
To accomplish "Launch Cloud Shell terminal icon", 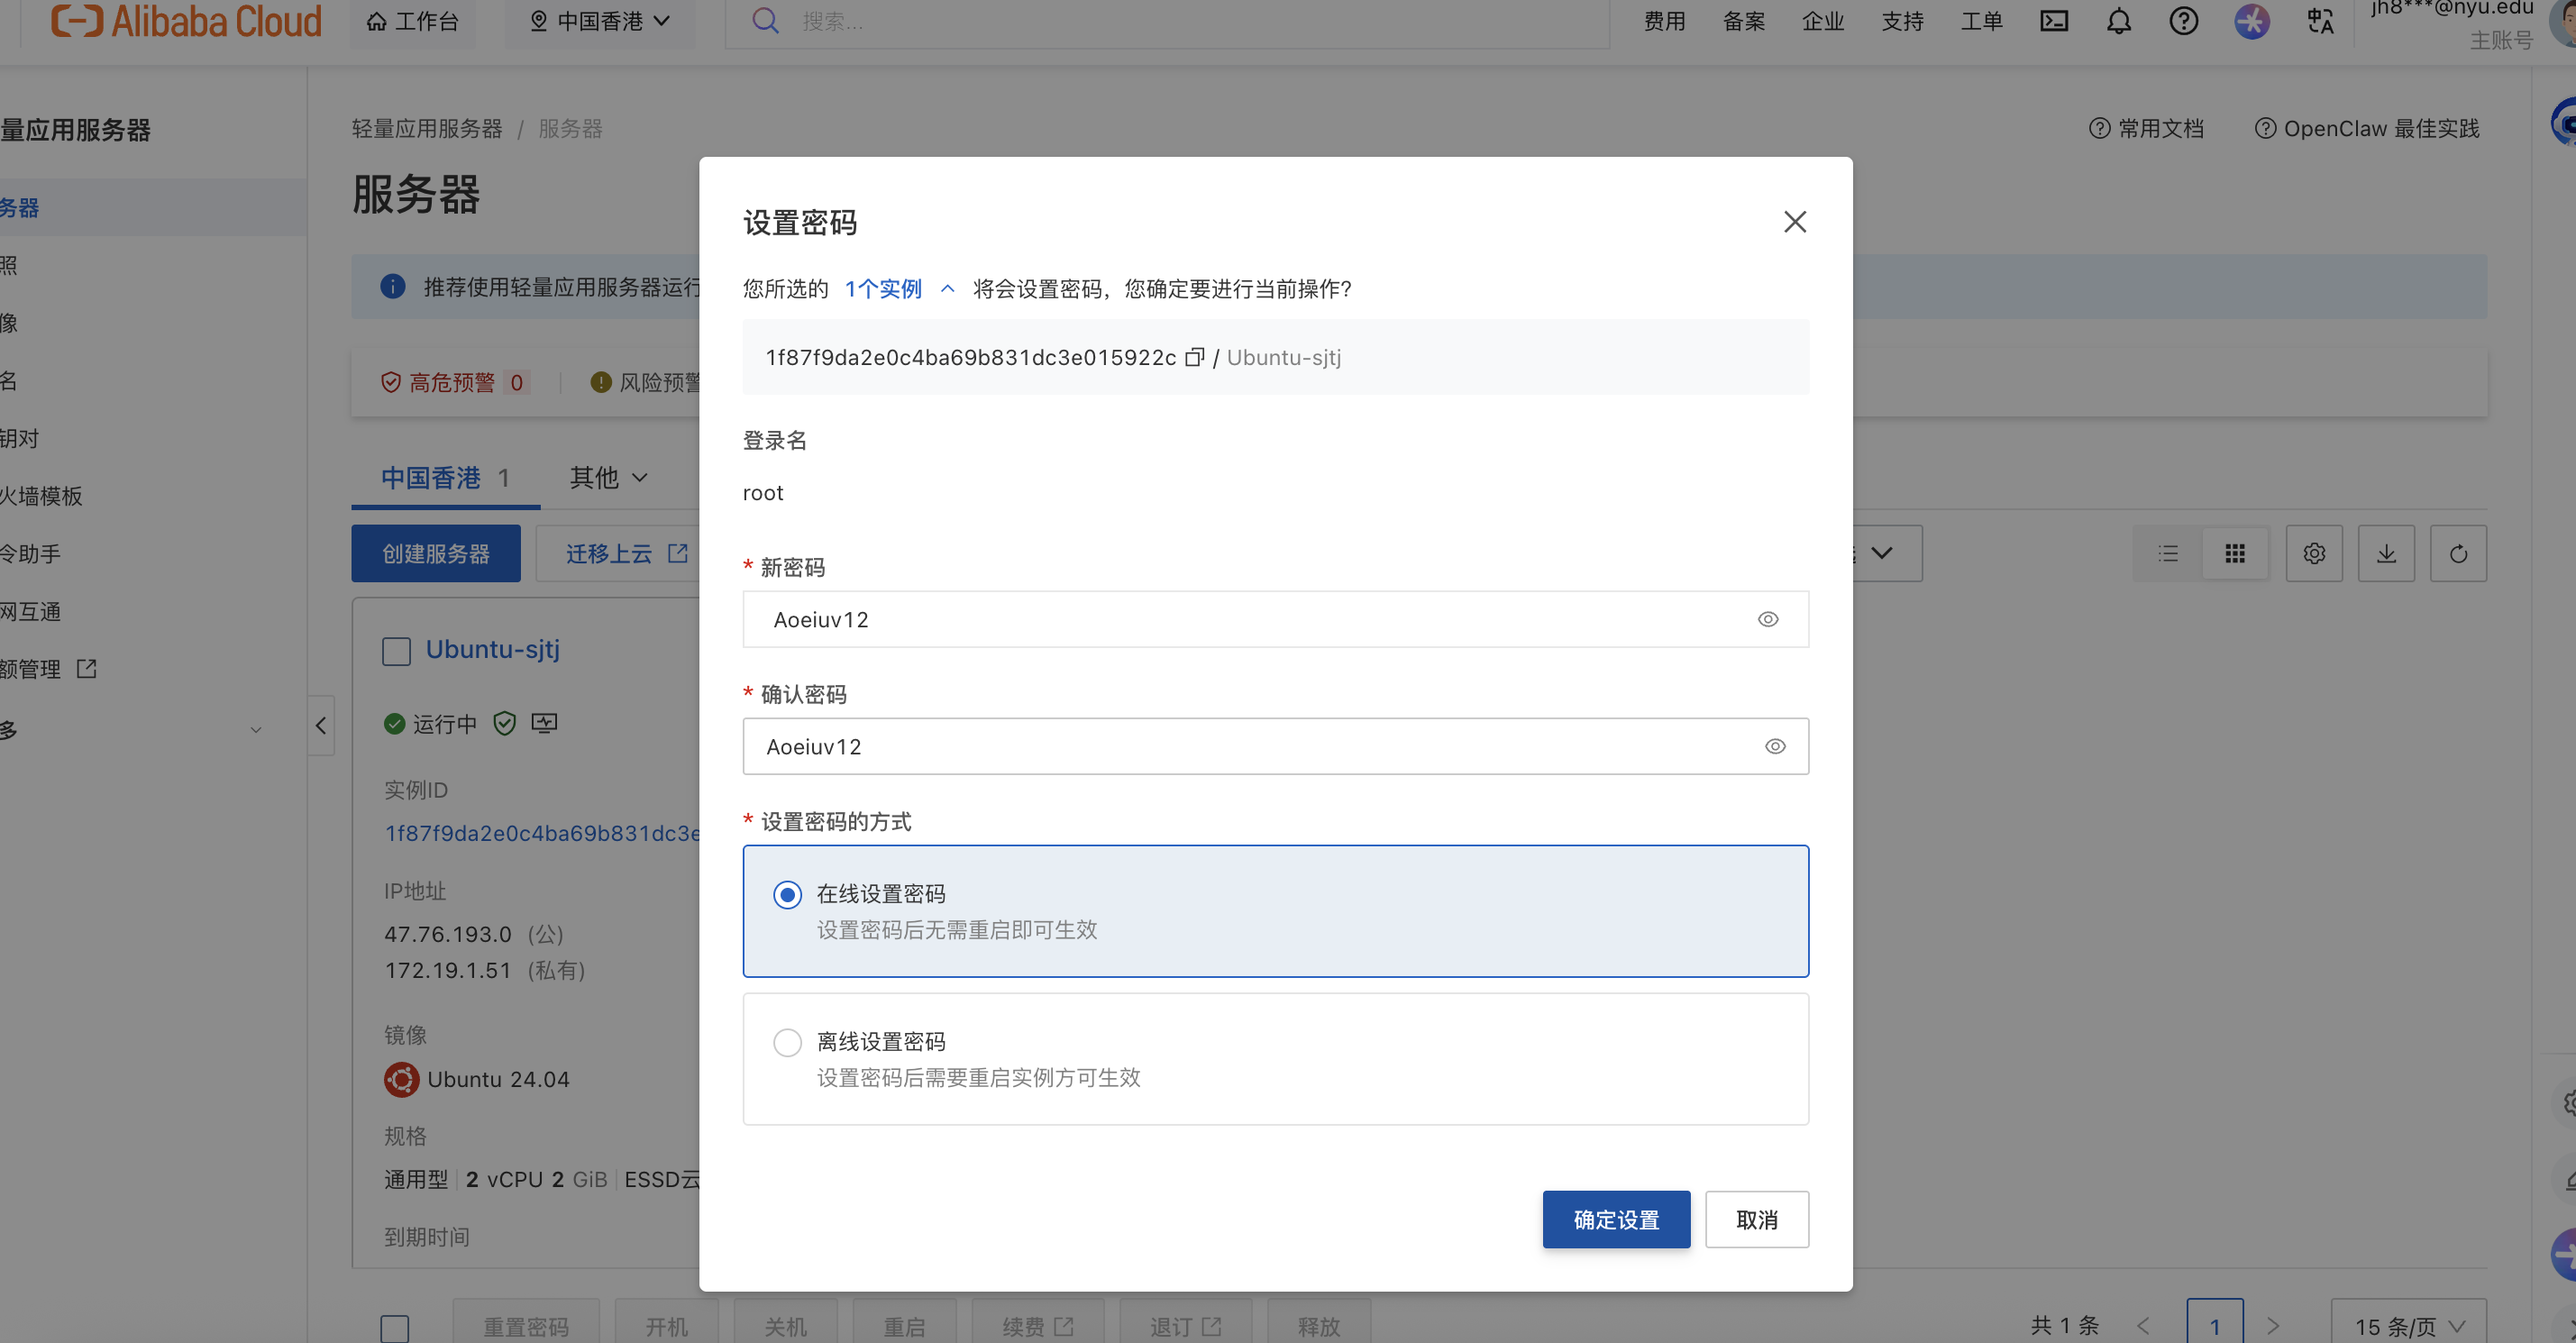I will [x=2054, y=21].
